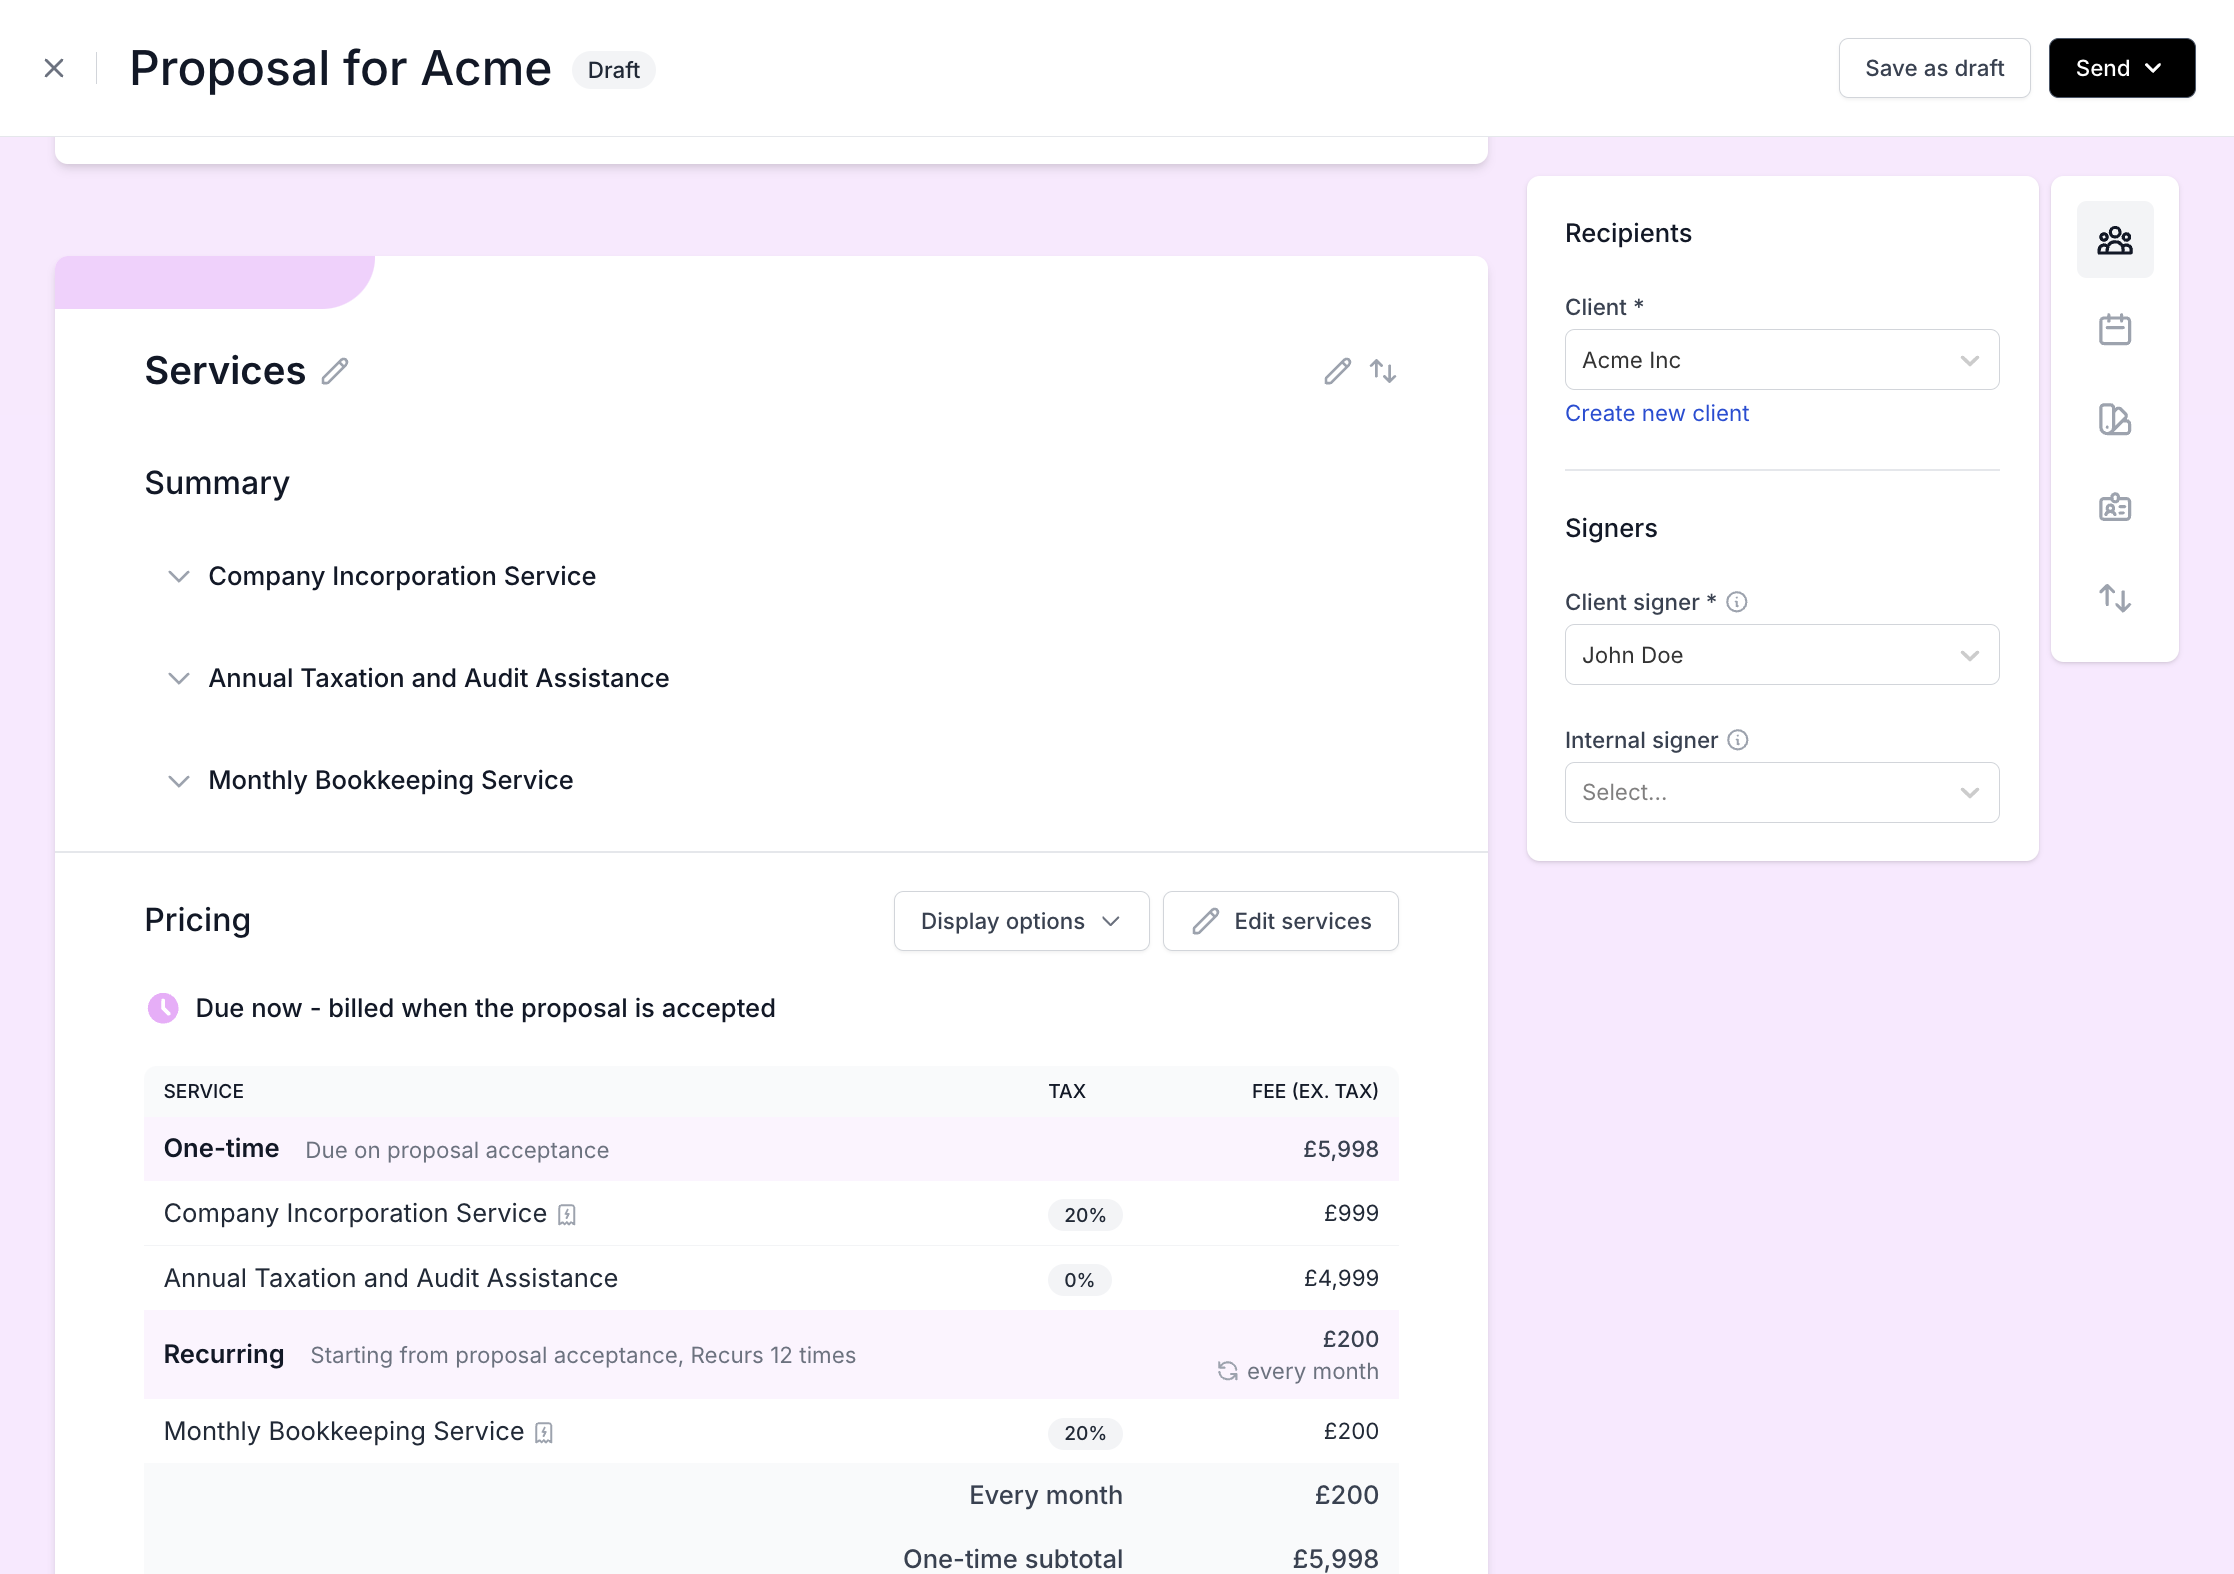Screen dimensions: 2234x1574
Task: Click the 20% tax badge for Company Incorporation
Action: pyautogui.click(x=1085, y=1215)
